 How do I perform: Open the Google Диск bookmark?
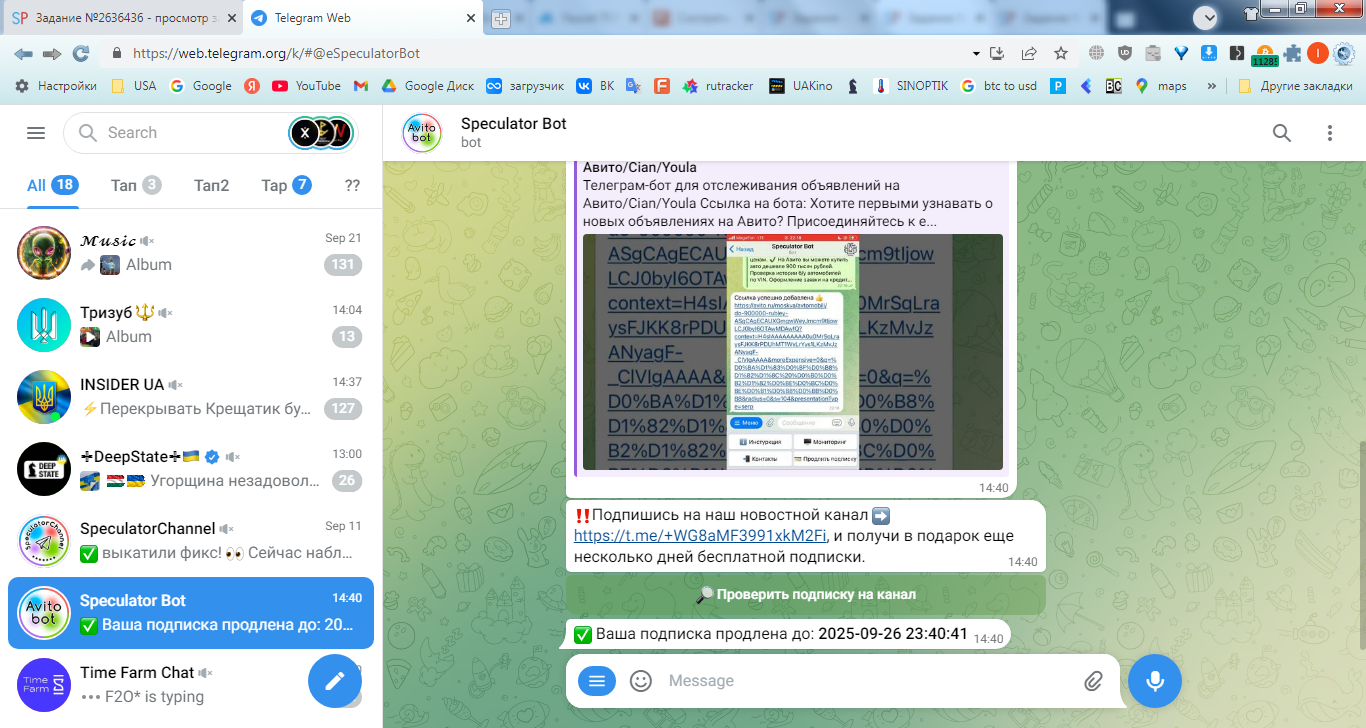click(x=427, y=86)
